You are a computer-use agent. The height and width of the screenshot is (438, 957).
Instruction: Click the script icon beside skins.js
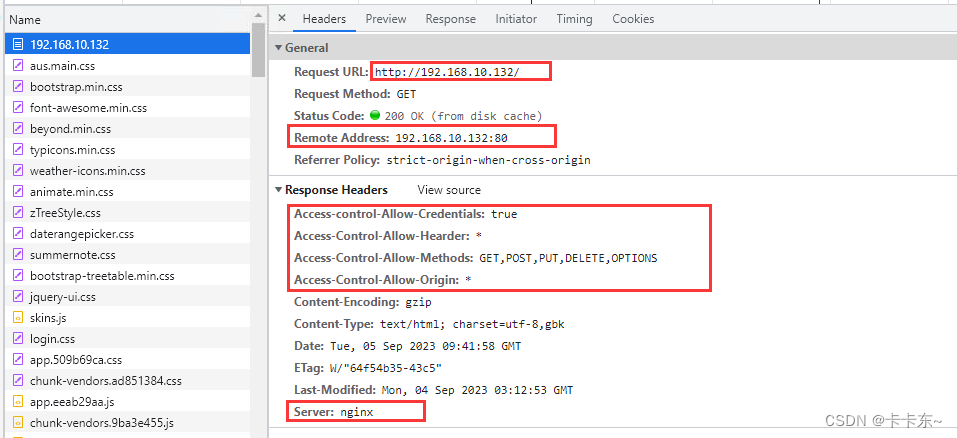(18, 318)
